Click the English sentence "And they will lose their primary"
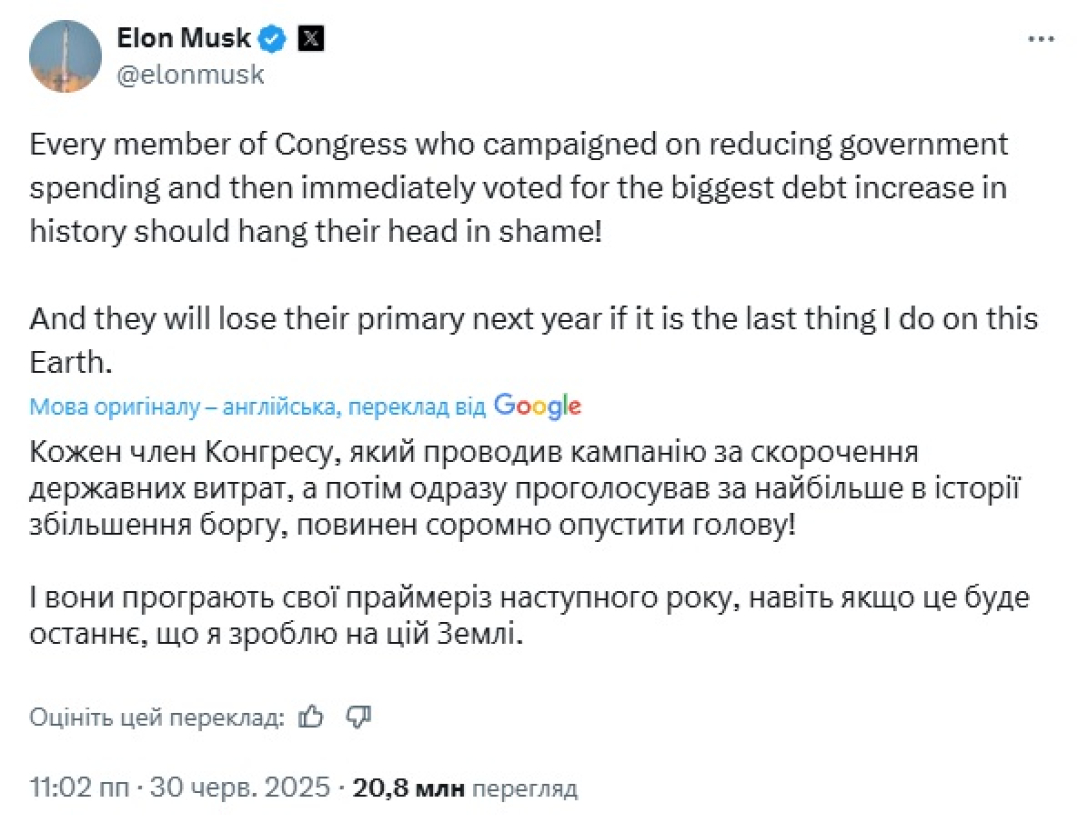The height and width of the screenshot is (833, 1088). coord(533,320)
